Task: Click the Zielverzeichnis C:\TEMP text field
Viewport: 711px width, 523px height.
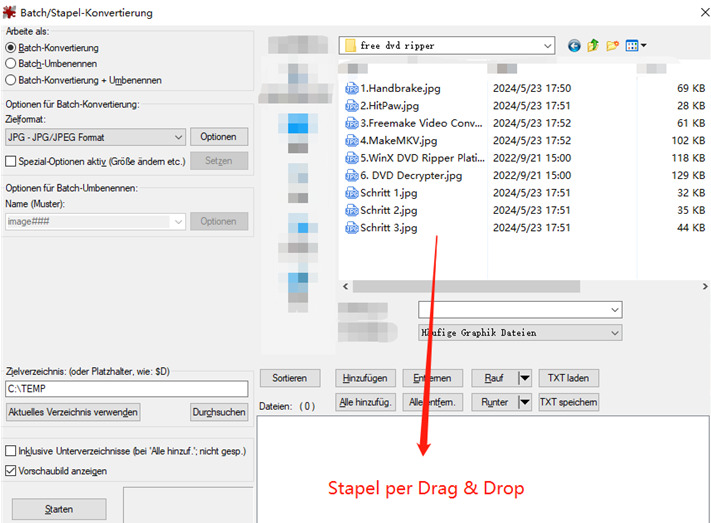Action: pos(126,389)
